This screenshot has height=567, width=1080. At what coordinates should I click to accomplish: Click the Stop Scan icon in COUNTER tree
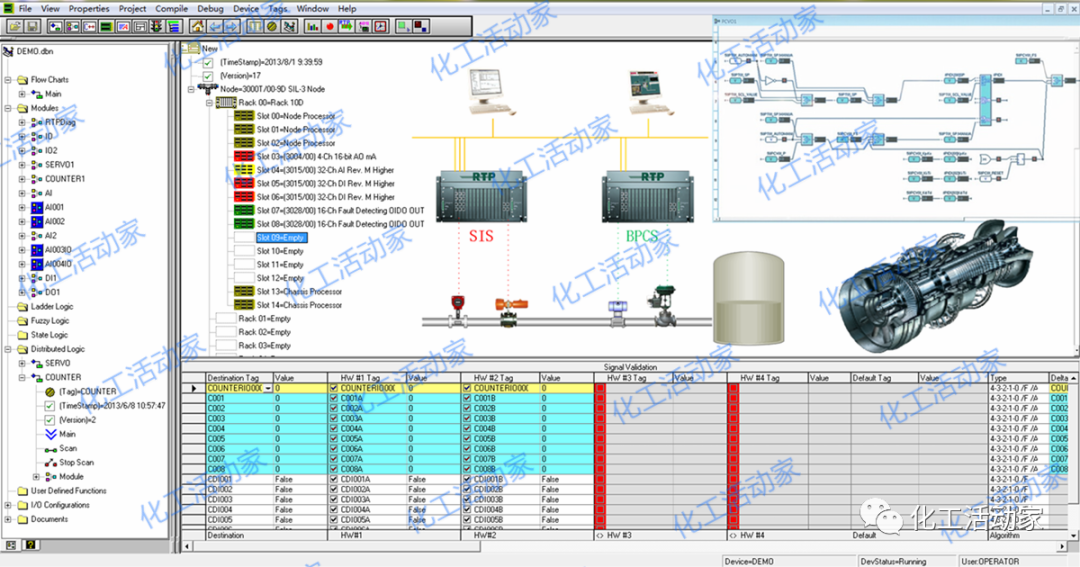click(x=50, y=462)
